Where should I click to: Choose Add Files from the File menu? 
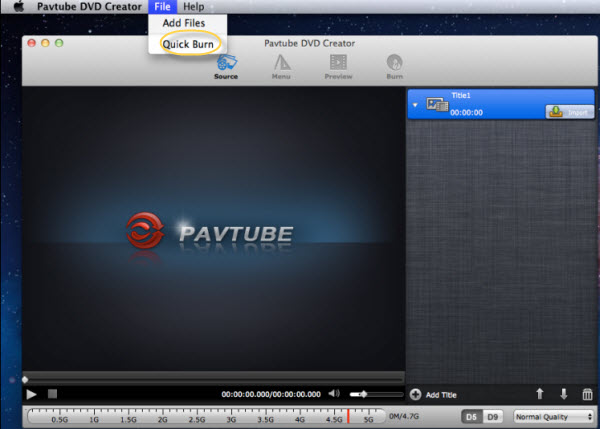184,23
